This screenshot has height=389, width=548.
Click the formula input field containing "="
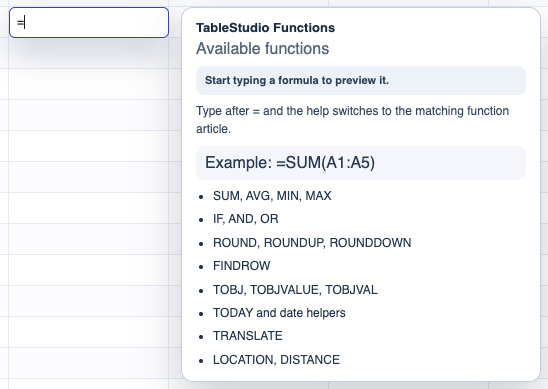click(89, 22)
